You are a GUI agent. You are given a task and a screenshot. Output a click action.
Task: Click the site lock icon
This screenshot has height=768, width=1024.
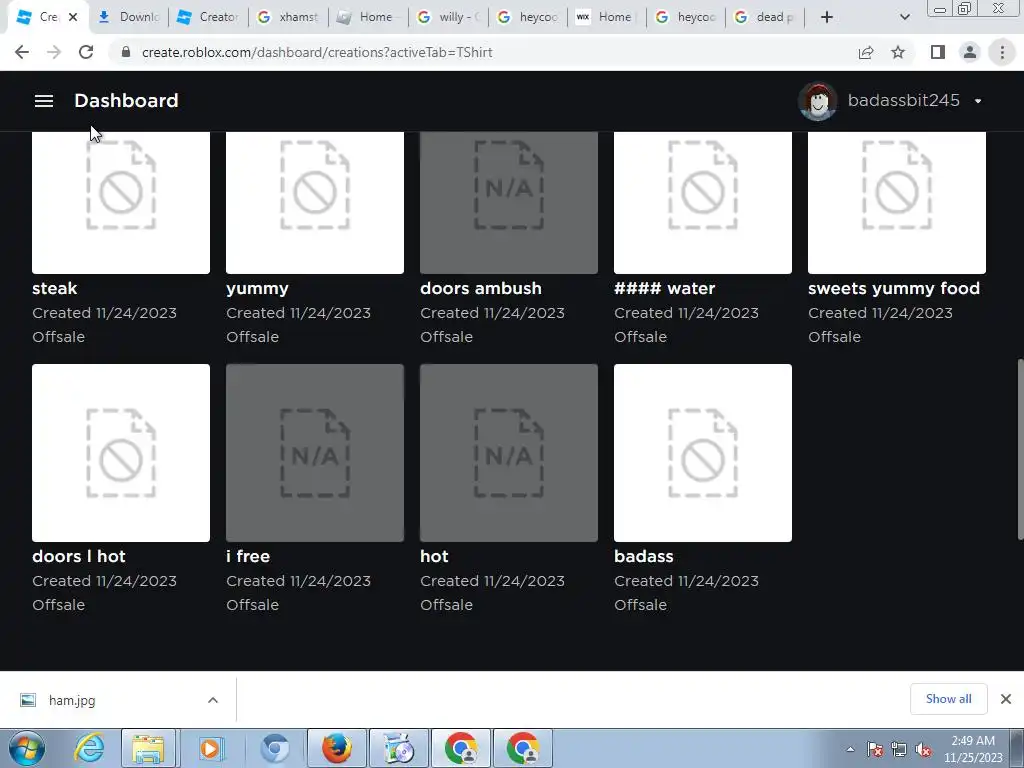126,52
